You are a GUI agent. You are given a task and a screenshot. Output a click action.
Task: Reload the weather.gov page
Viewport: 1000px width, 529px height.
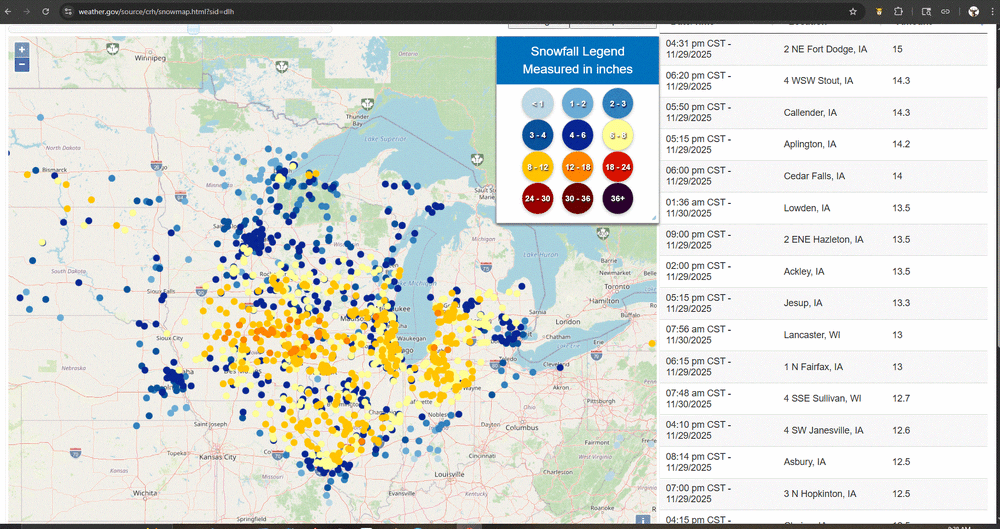[44, 11]
